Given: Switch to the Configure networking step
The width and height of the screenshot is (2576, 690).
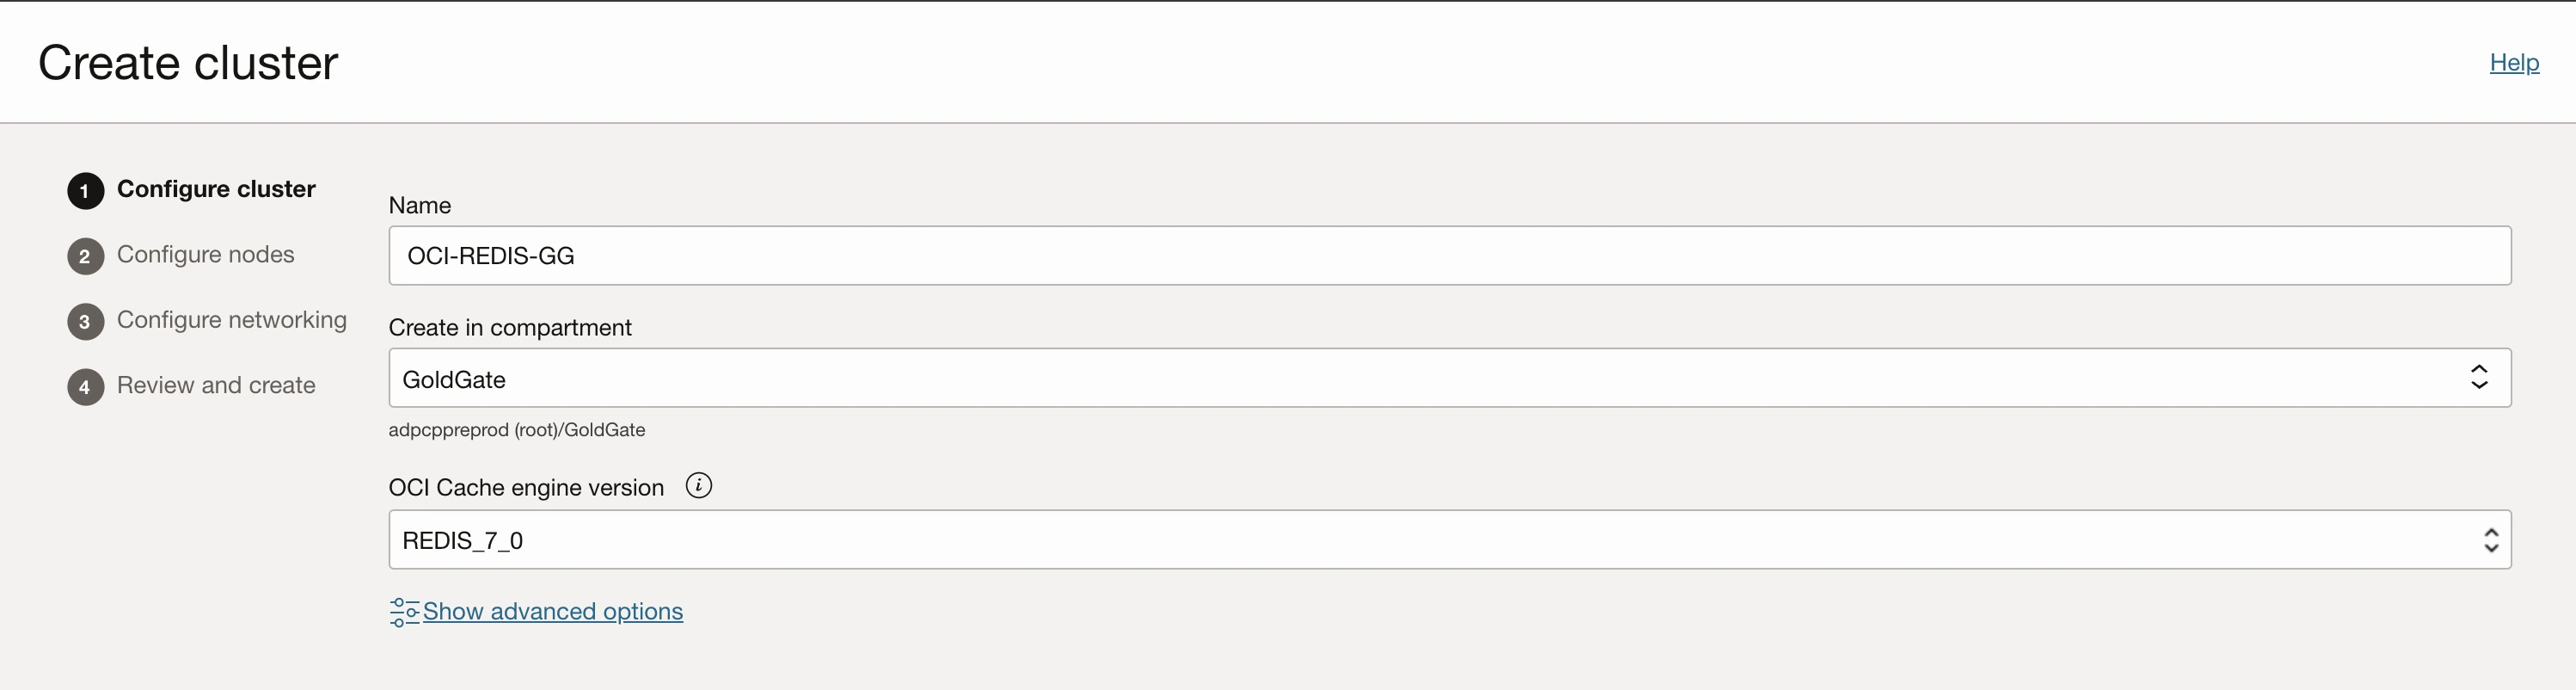Looking at the screenshot, I should coord(232,321).
